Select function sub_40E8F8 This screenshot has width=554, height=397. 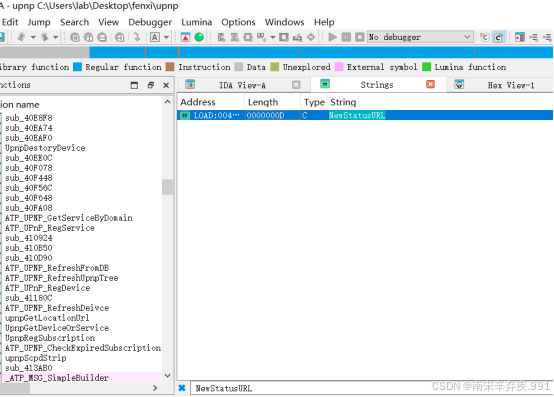coord(29,118)
